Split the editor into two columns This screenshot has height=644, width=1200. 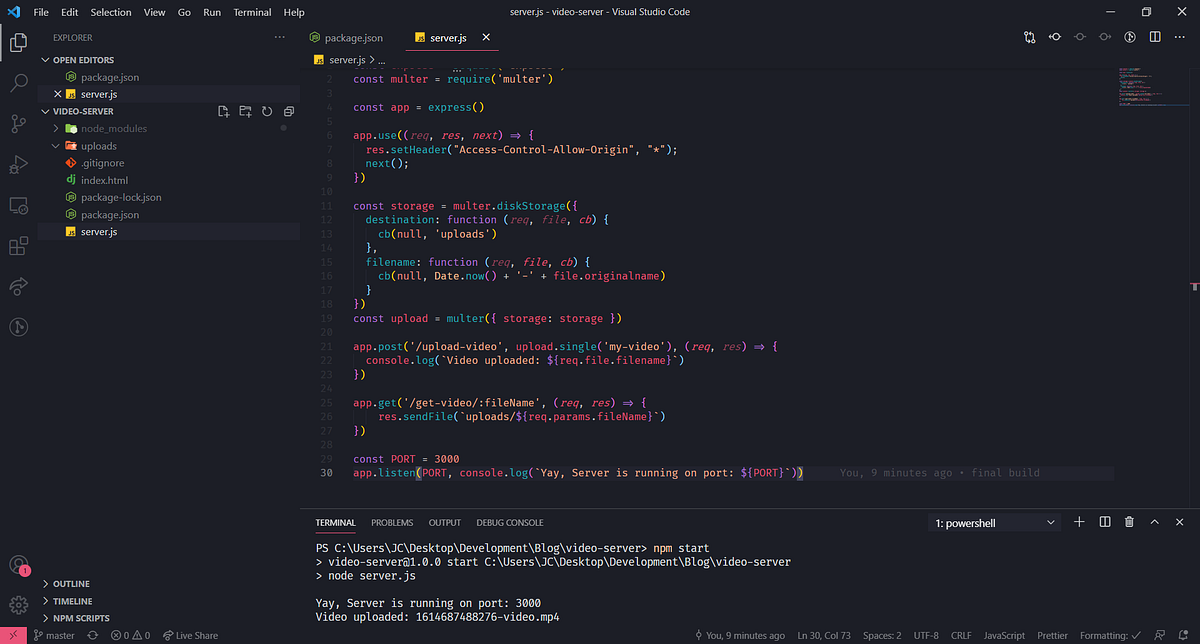(x=1157, y=36)
